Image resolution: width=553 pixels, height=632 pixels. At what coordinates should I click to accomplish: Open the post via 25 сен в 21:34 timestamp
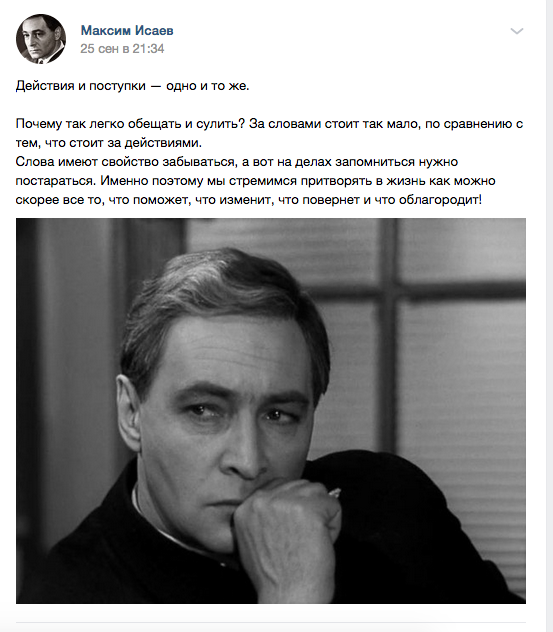click(x=122, y=49)
